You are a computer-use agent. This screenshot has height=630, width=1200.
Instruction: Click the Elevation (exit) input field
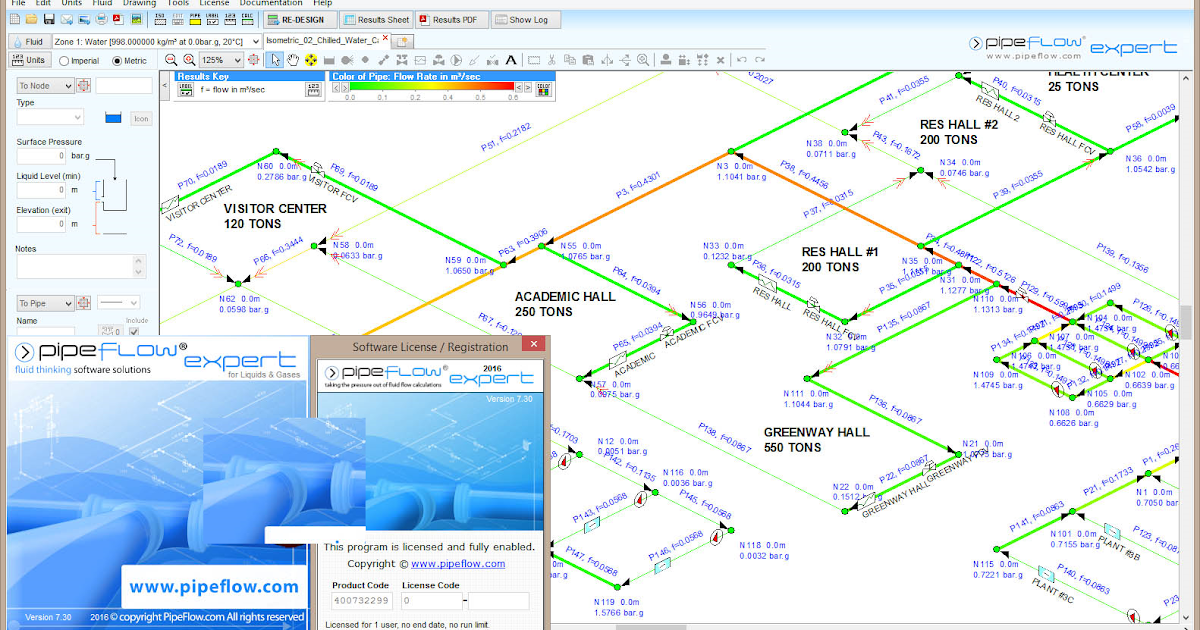pyautogui.click(x=41, y=224)
